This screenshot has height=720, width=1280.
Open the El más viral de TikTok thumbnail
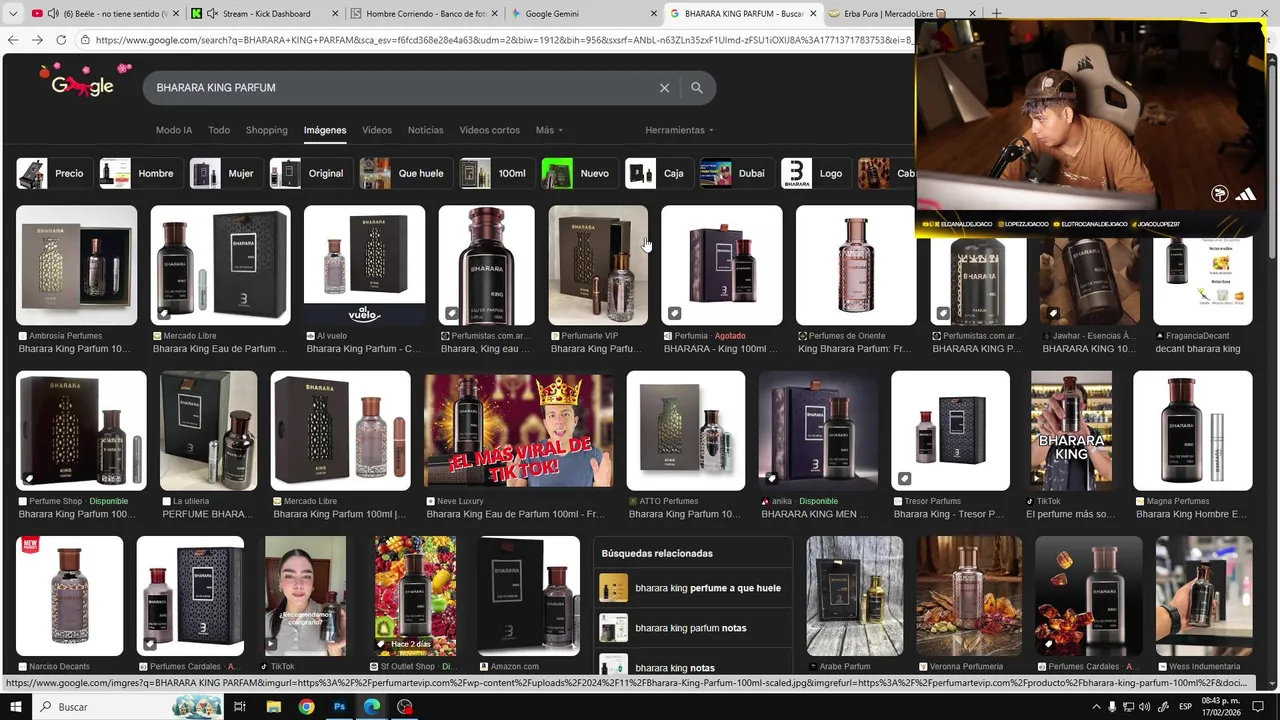pos(518,431)
